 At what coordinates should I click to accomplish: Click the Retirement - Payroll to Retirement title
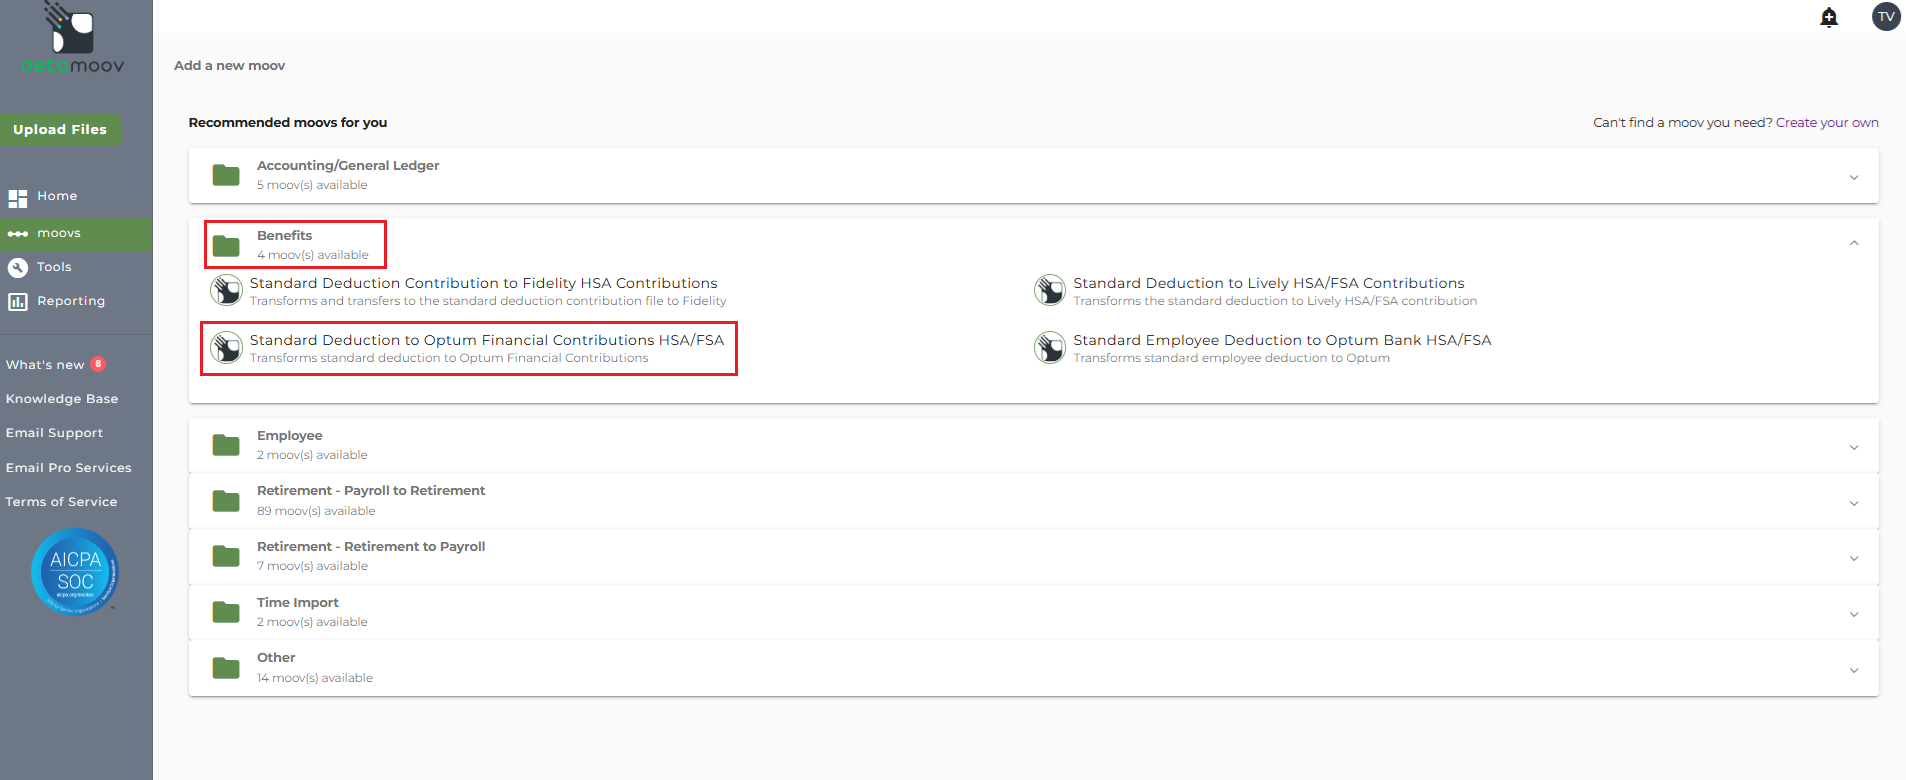point(371,491)
